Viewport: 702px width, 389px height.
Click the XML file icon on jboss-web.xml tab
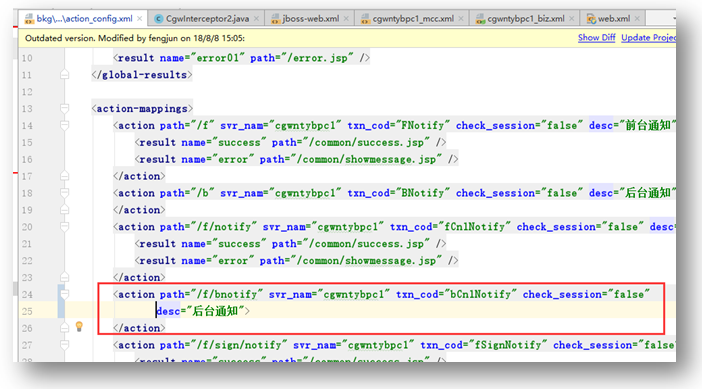point(275,18)
